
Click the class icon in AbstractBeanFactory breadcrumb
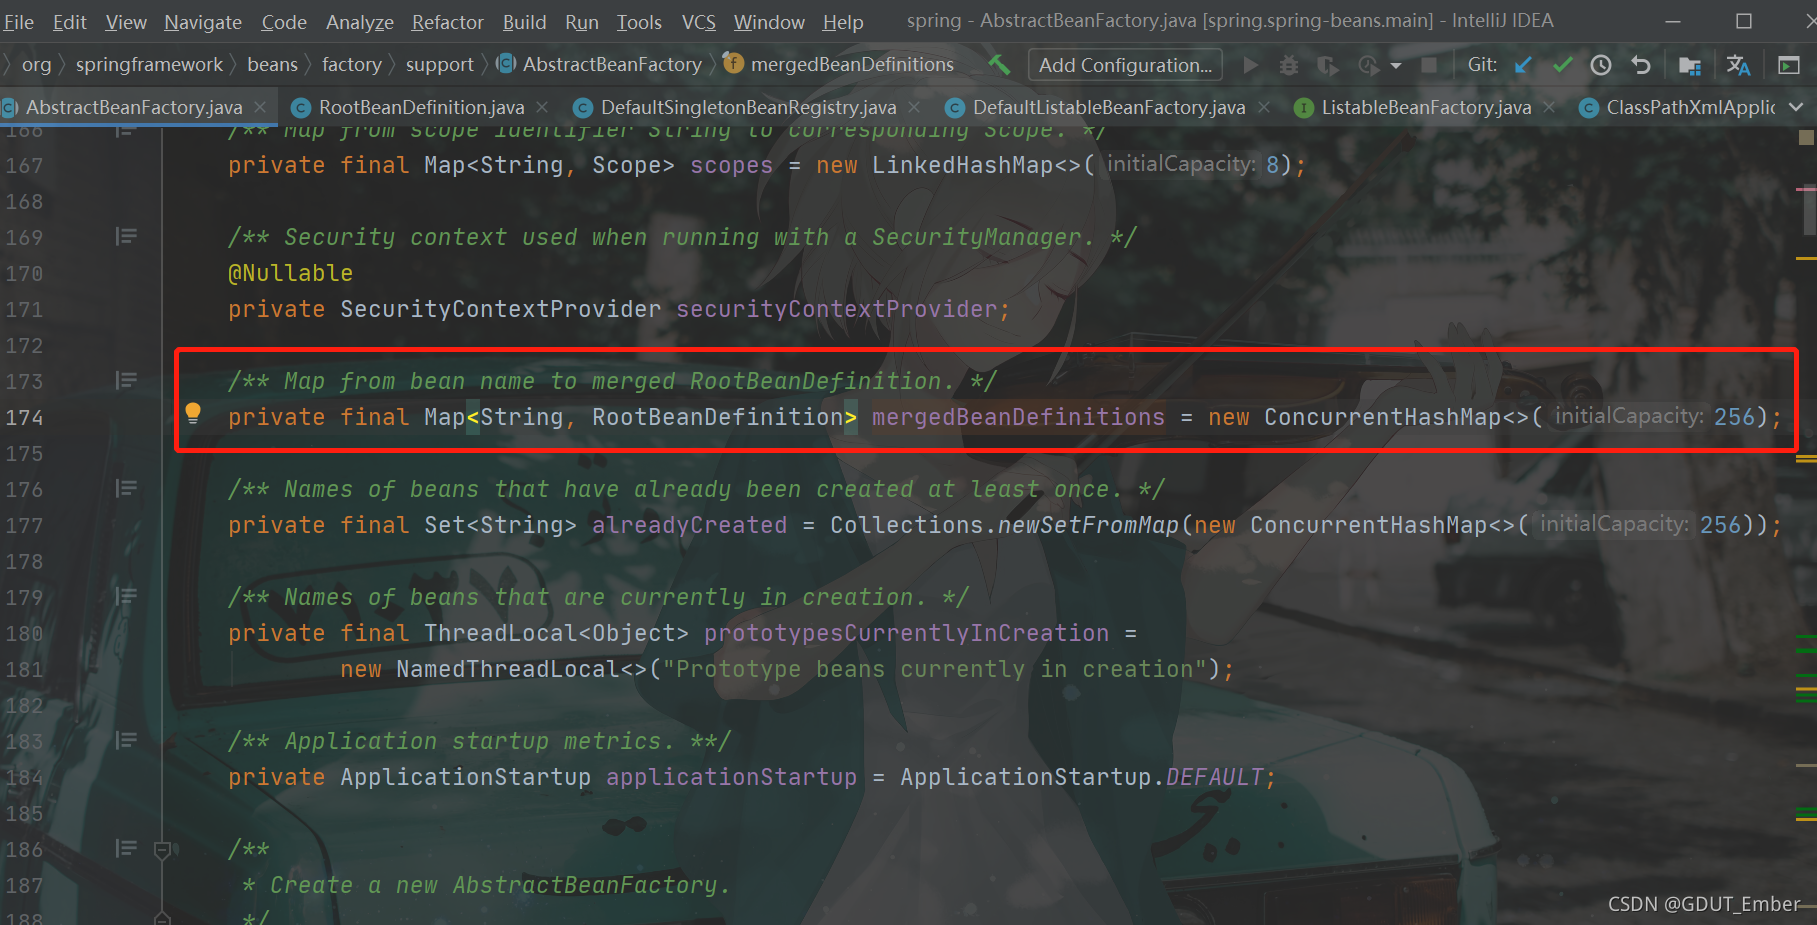pyautogui.click(x=506, y=63)
